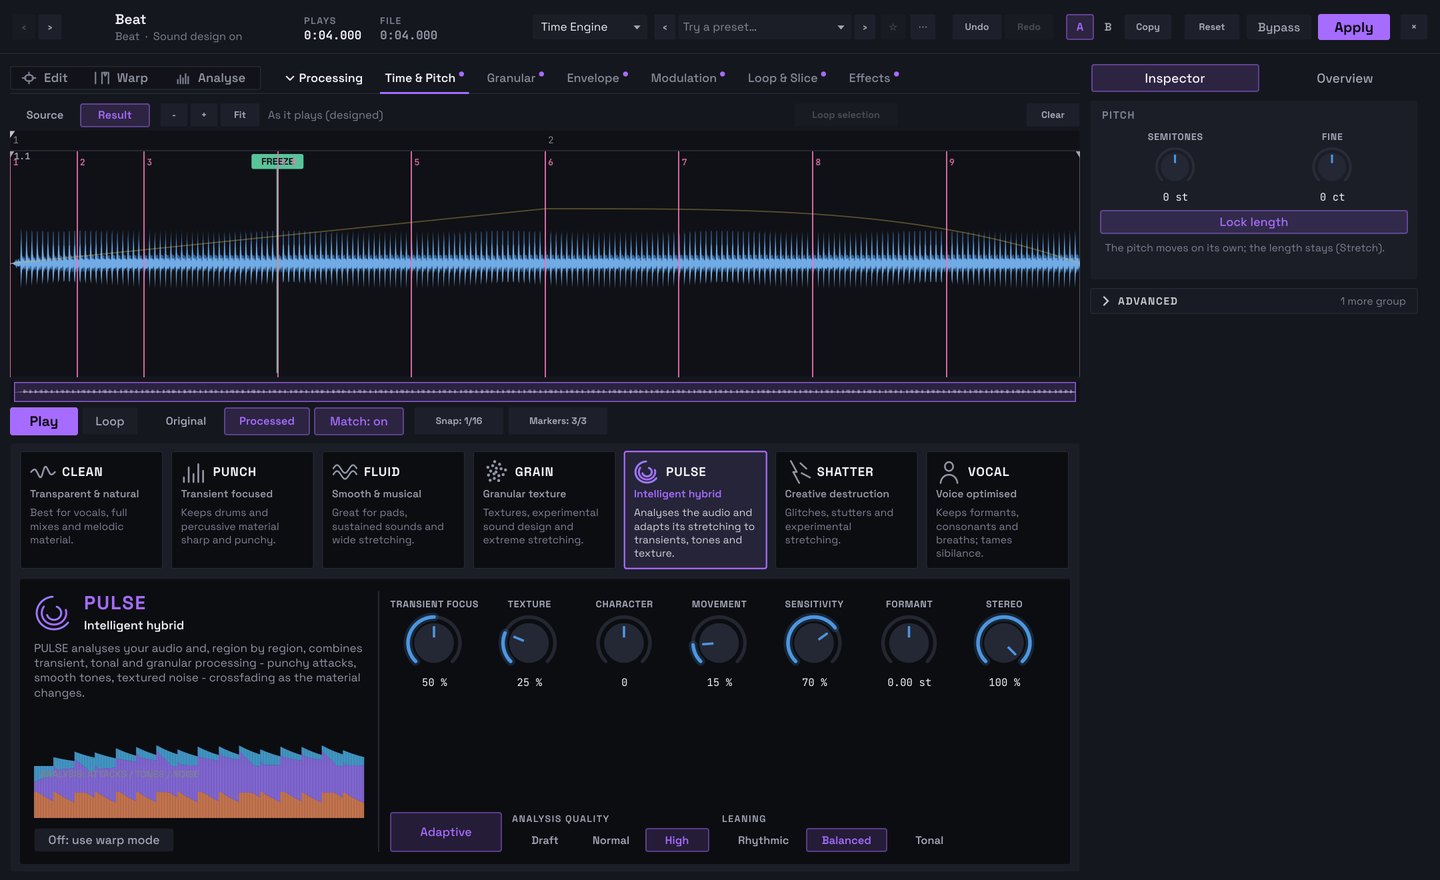Toggle the Match: on button
The width and height of the screenshot is (1440, 880).
pyautogui.click(x=359, y=421)
